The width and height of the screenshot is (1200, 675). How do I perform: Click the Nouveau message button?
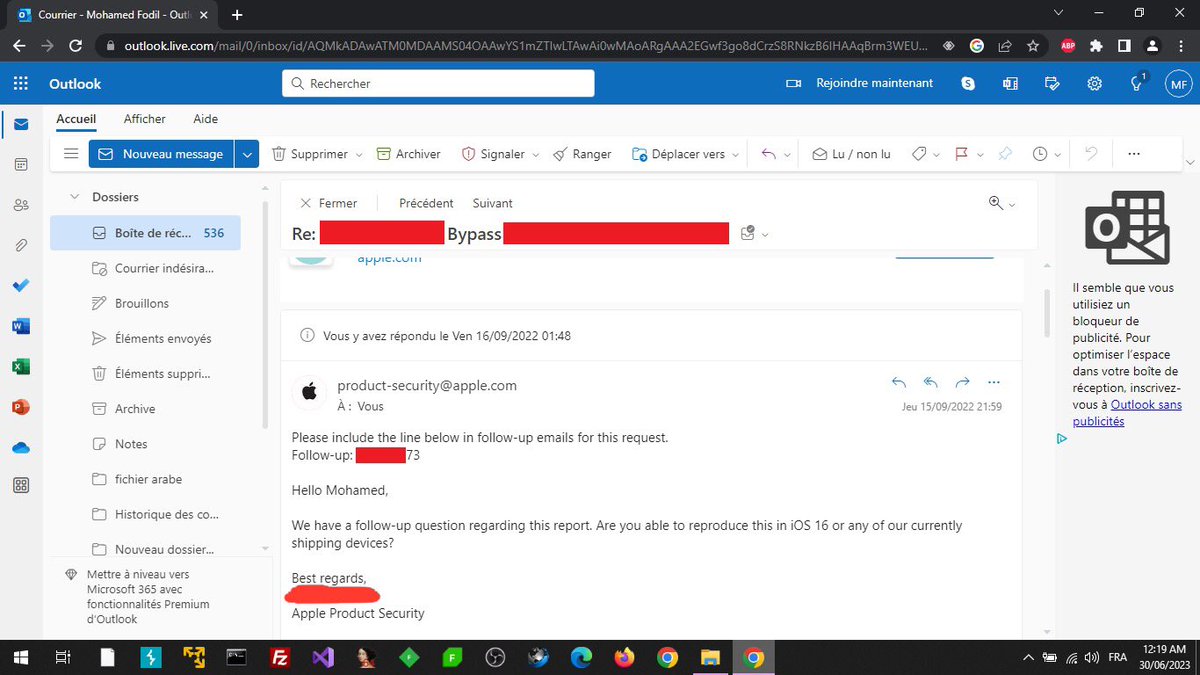tap(162, 154)
